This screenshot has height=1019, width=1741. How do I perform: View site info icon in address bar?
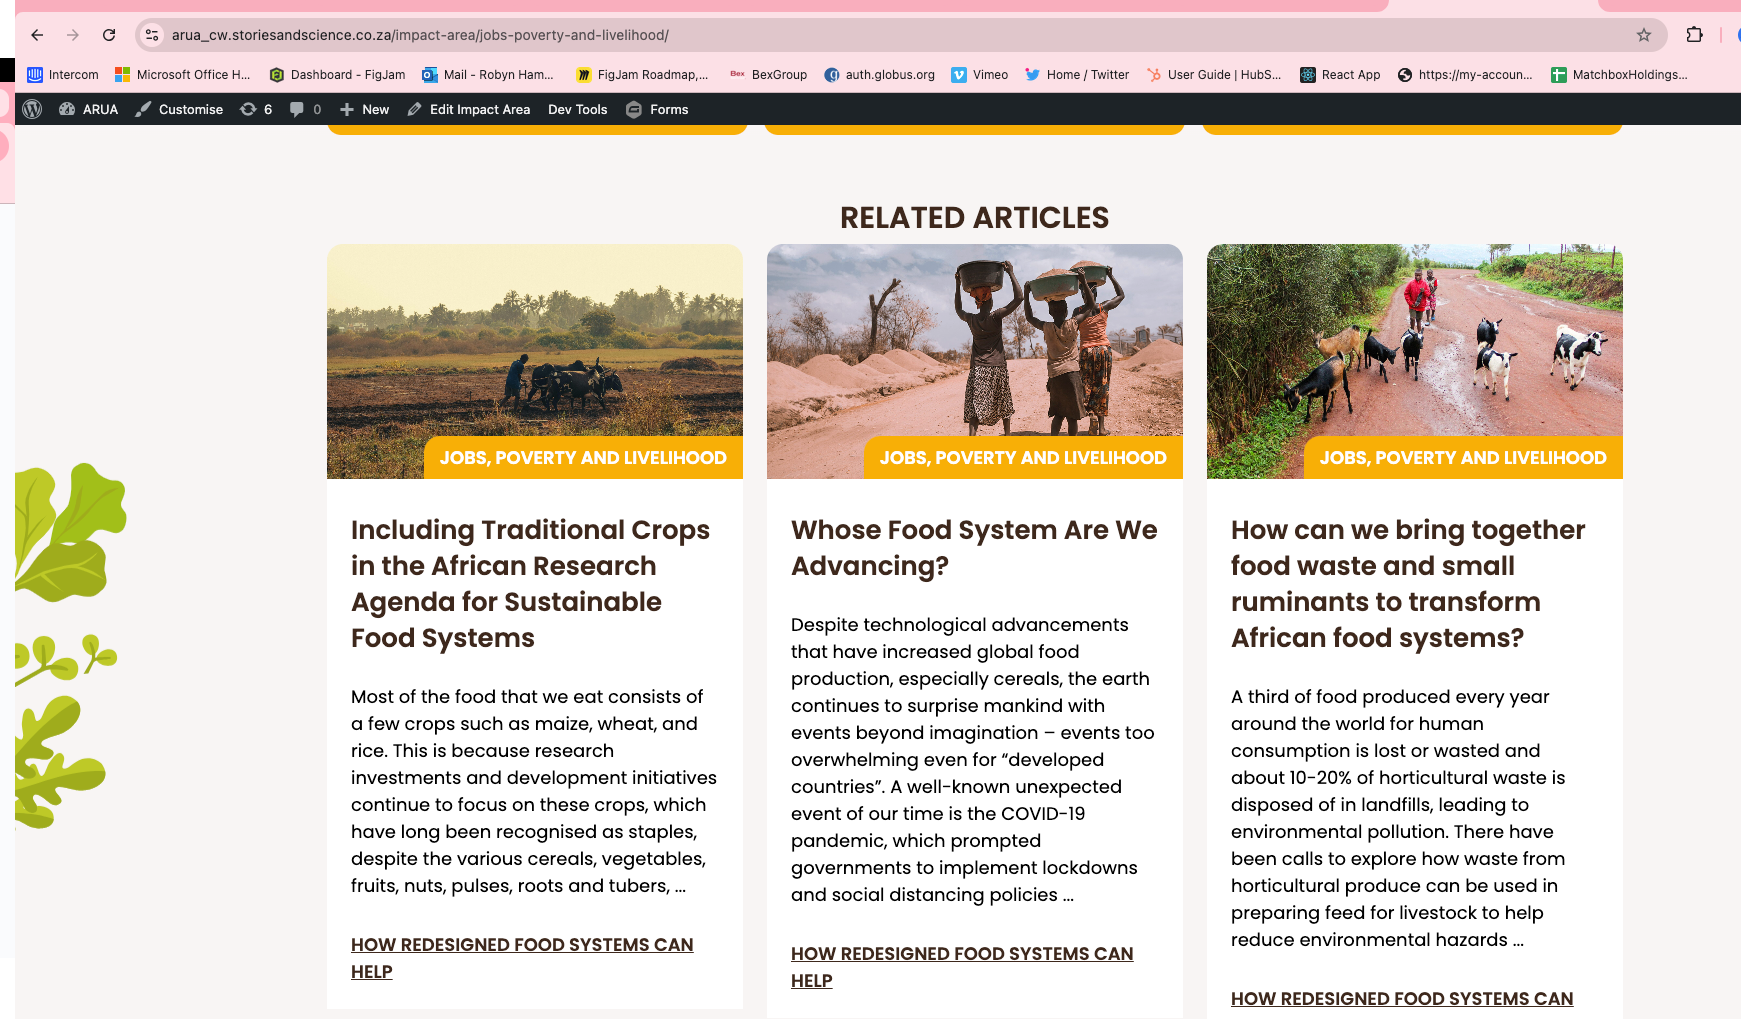click(152, 35)
